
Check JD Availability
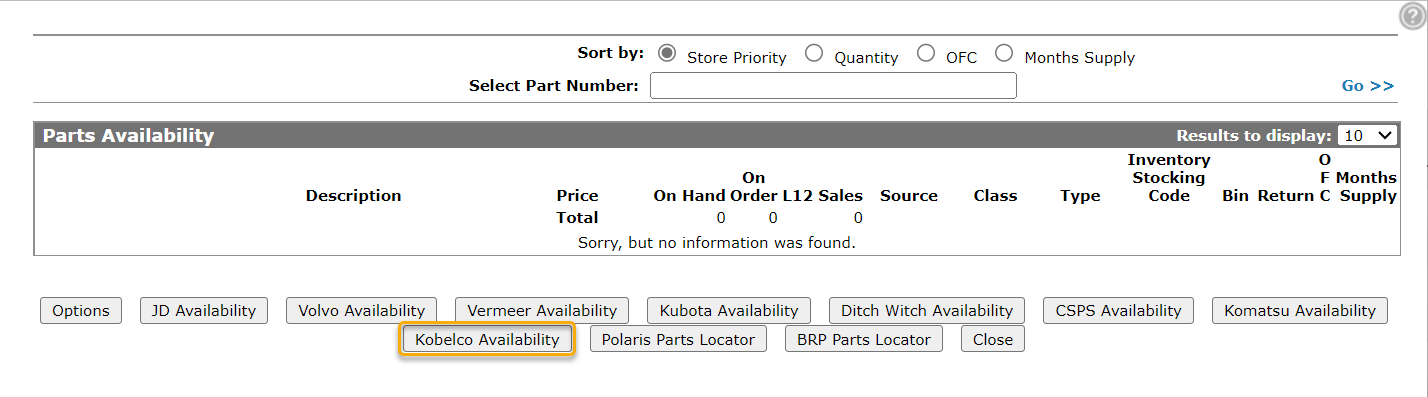[204, 311]
